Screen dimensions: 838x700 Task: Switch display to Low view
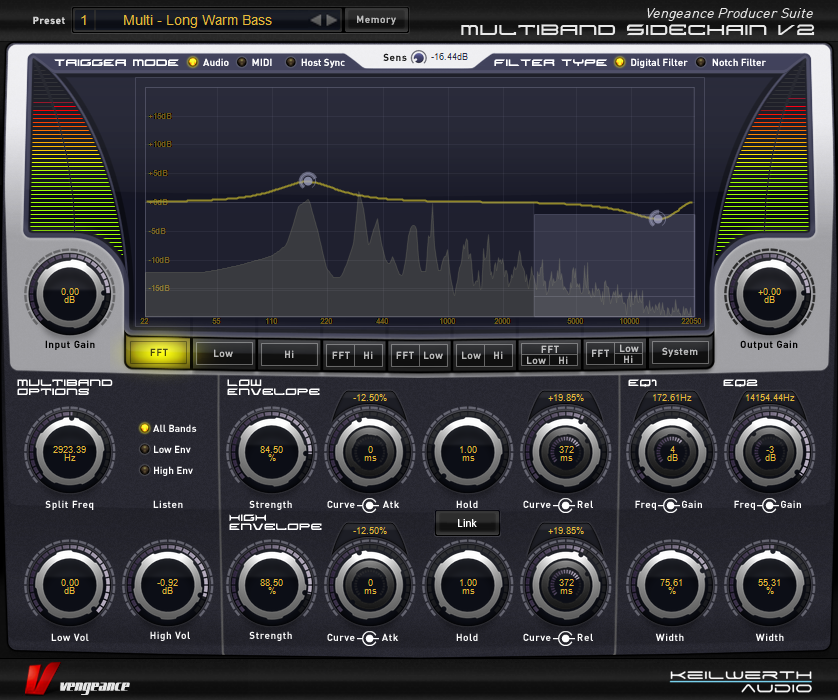coord(223,353)
